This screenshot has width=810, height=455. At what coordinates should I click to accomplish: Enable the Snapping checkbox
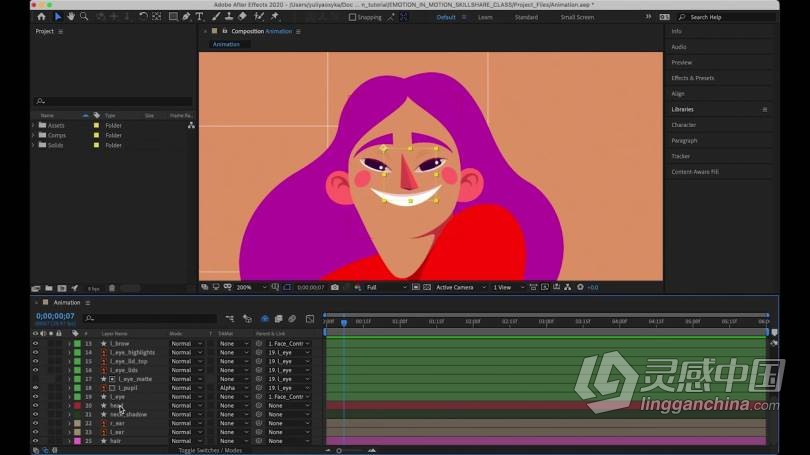coord(352,17)
